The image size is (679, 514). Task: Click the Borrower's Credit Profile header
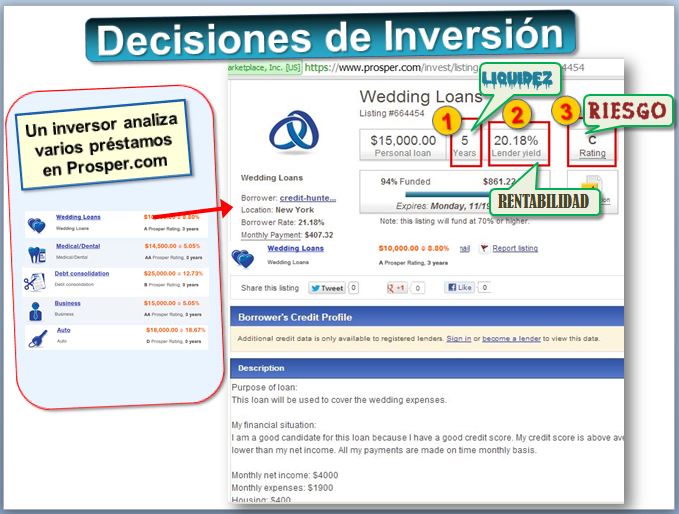tap(427, 317)
